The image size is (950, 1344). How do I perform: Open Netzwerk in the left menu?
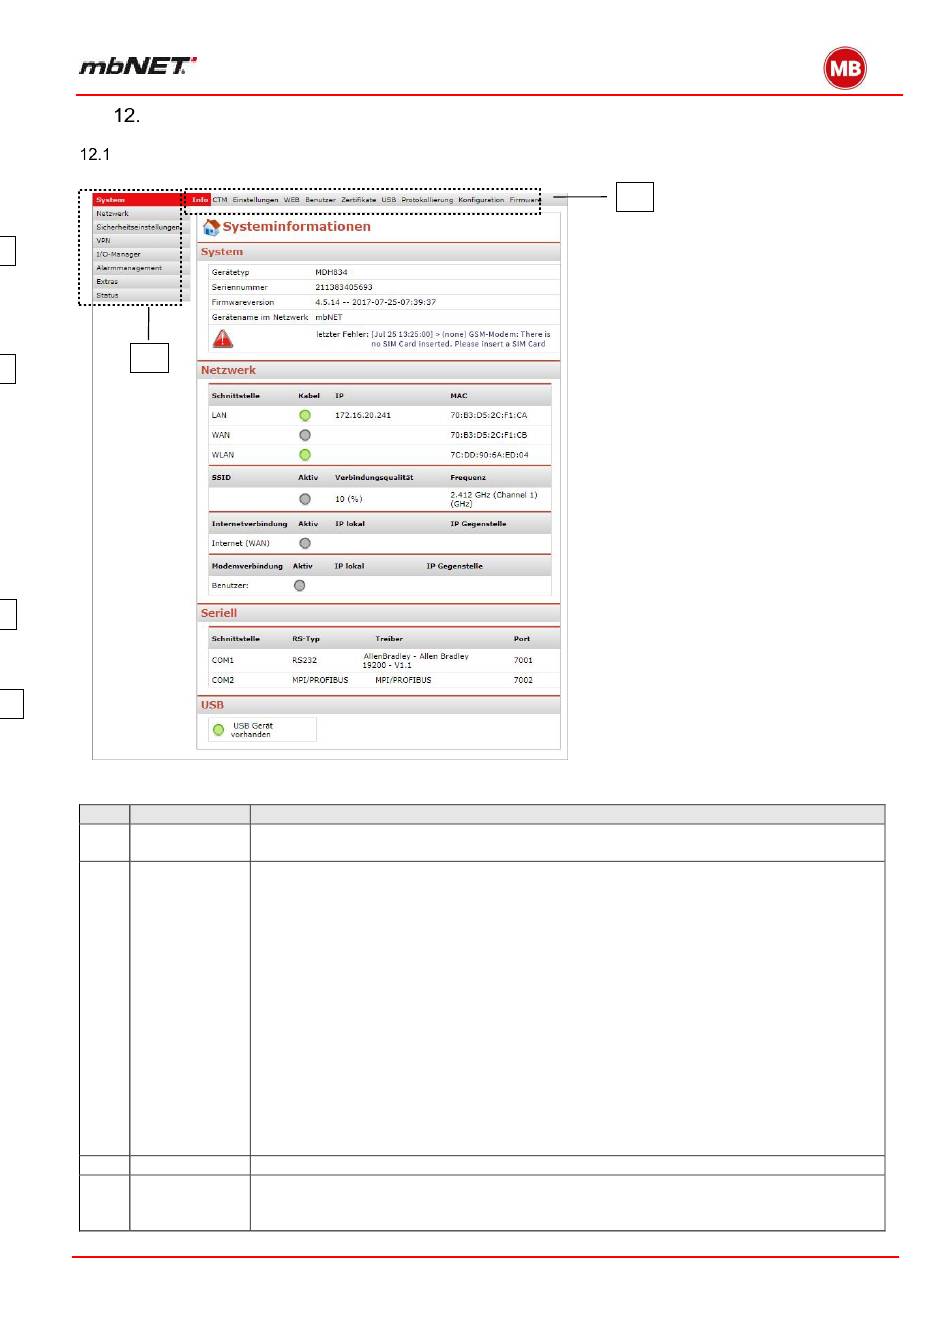[x=137, y=214]
